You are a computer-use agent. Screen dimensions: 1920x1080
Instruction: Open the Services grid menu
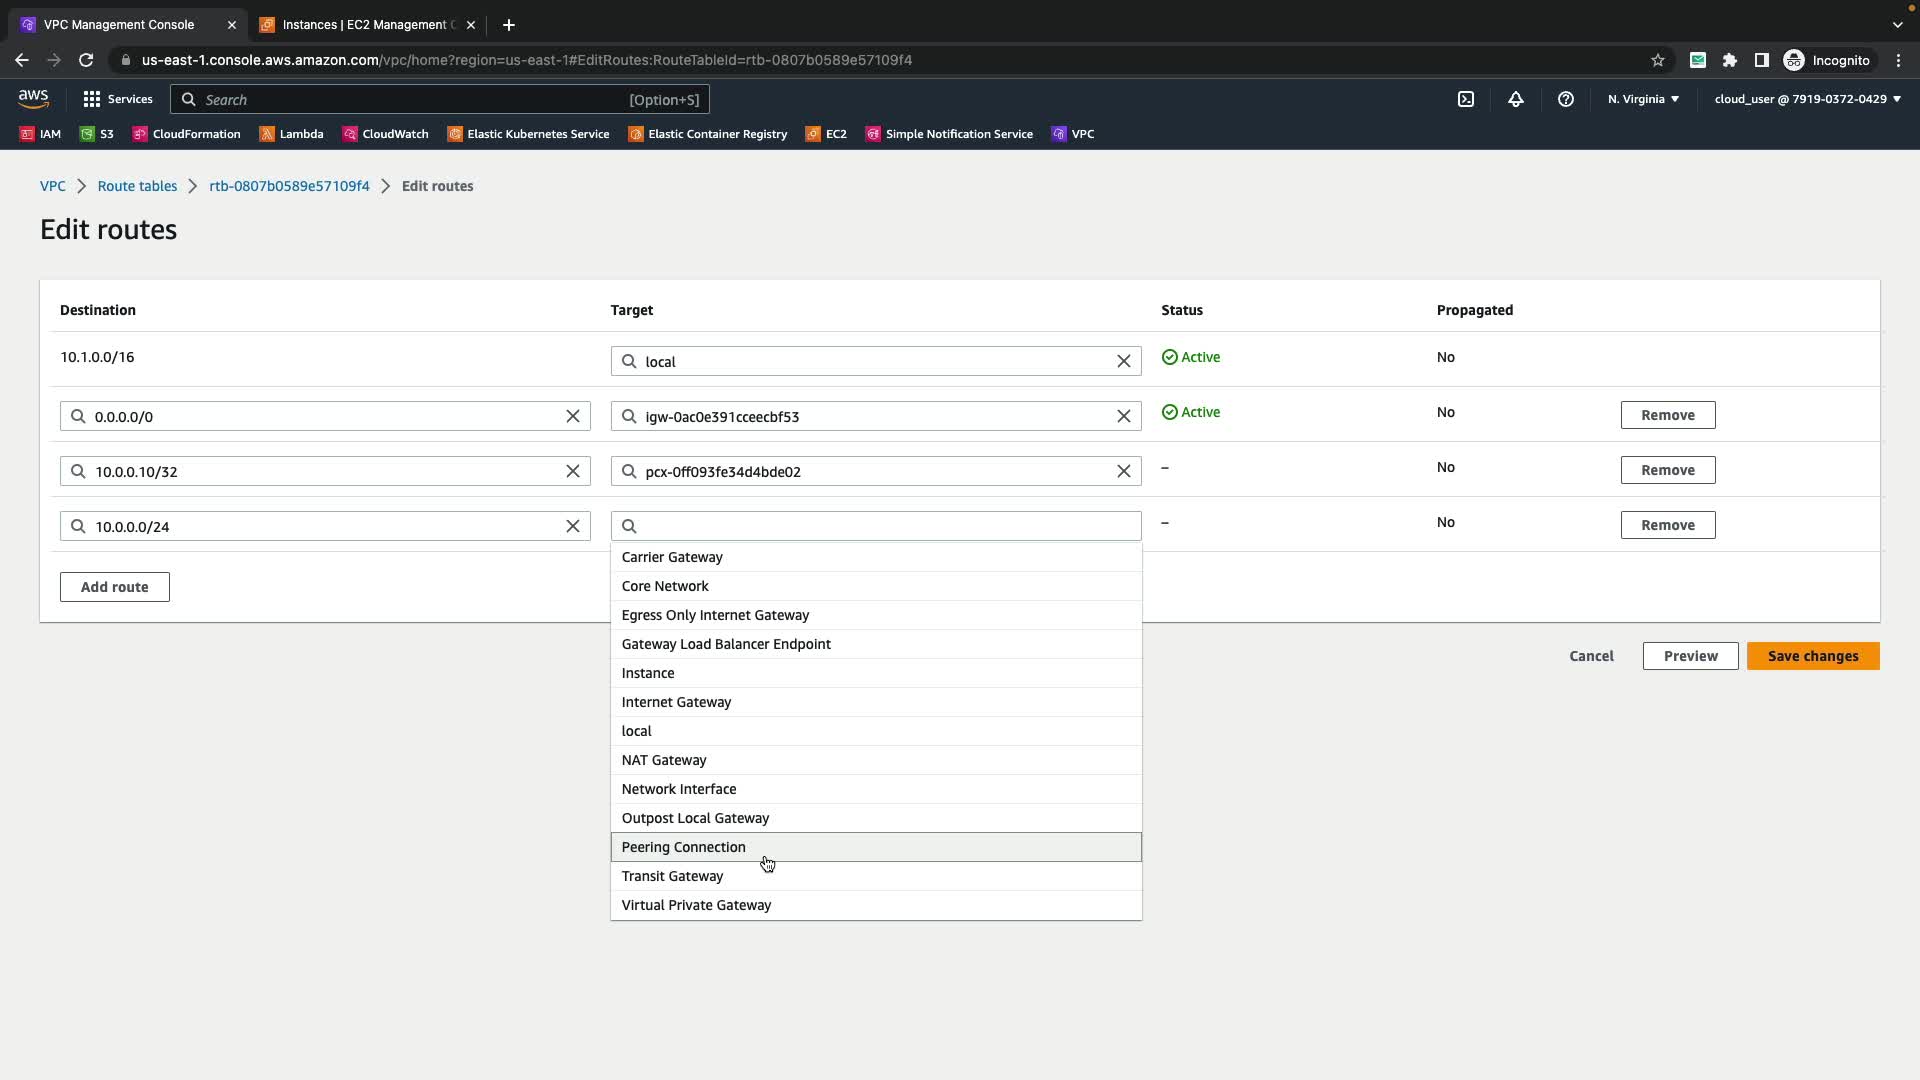tap(118, 99)
